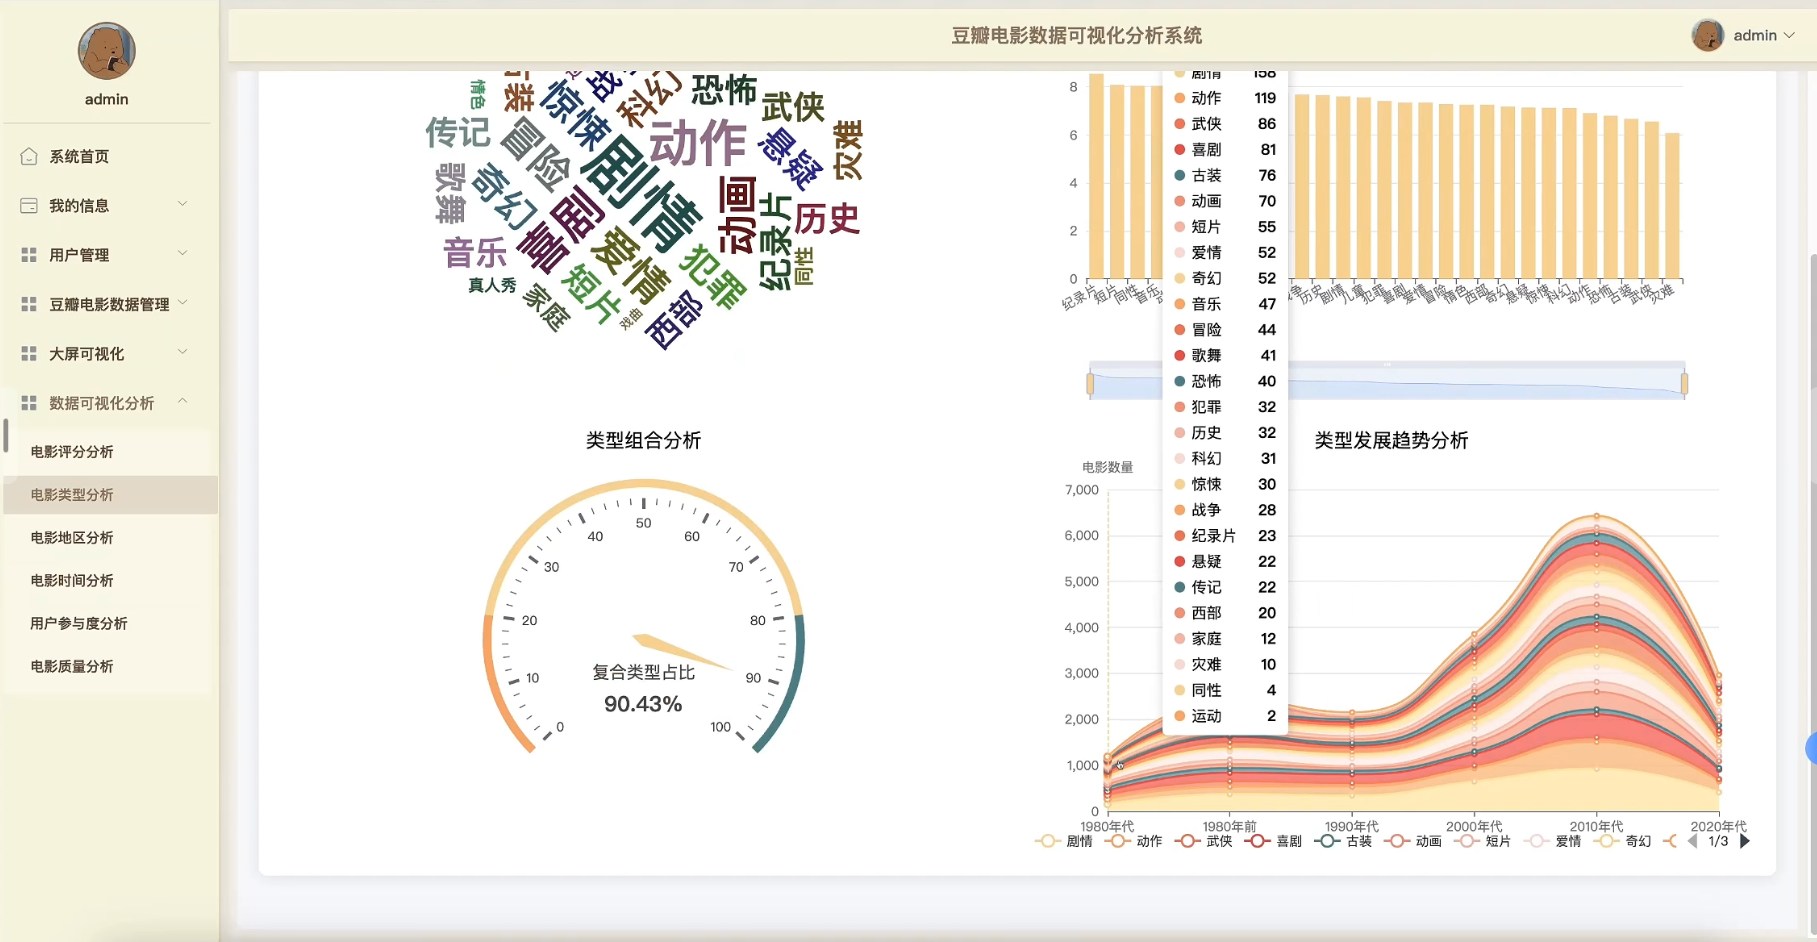Open 电影质量分析 menu item
Viewport: 1817px width, 942px height.
109,667
